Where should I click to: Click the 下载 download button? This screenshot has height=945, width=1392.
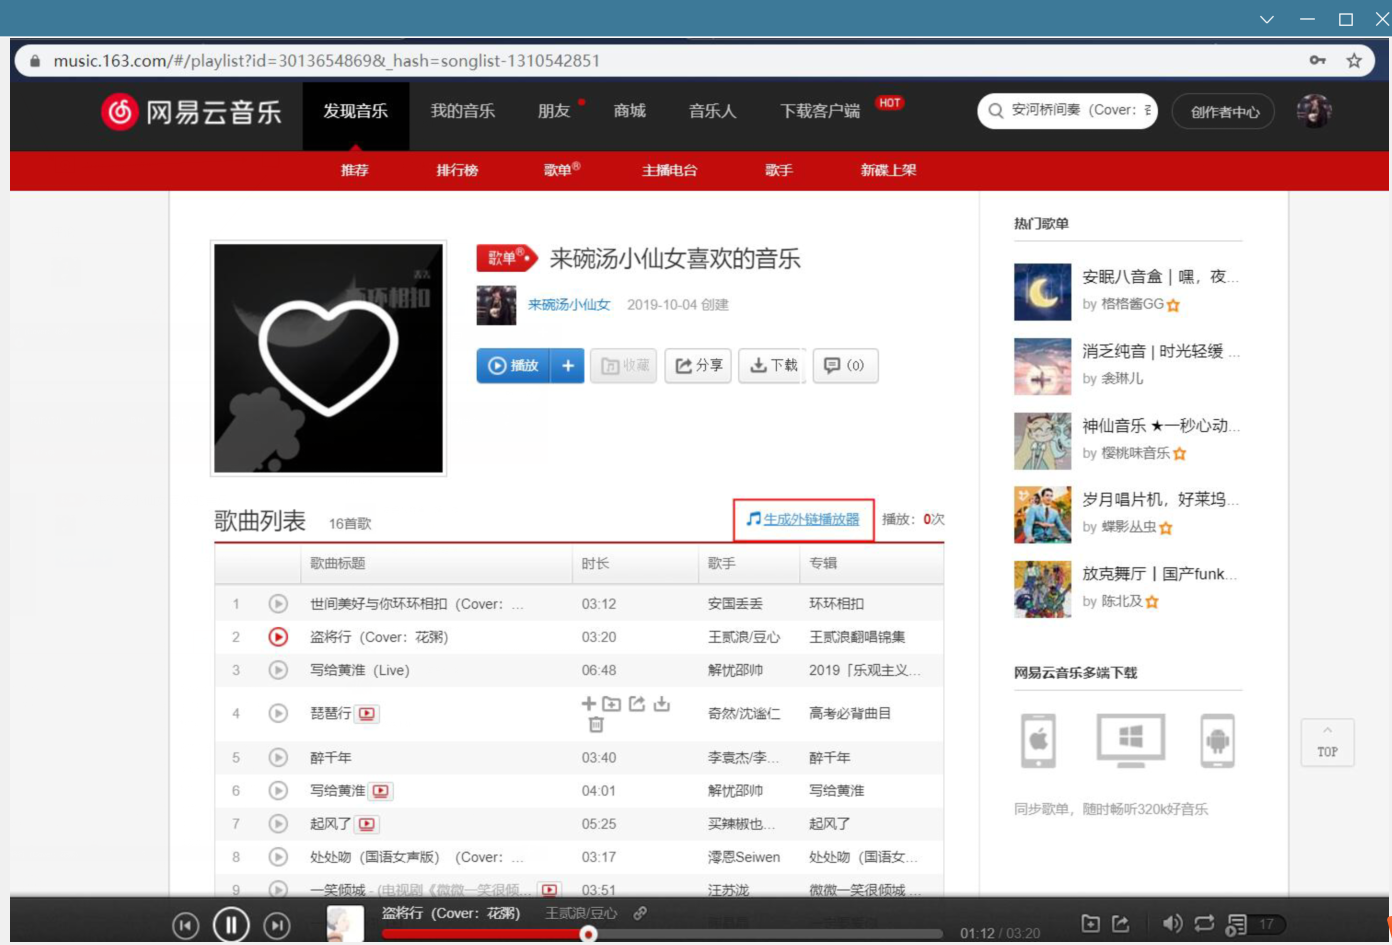[773, 366]
